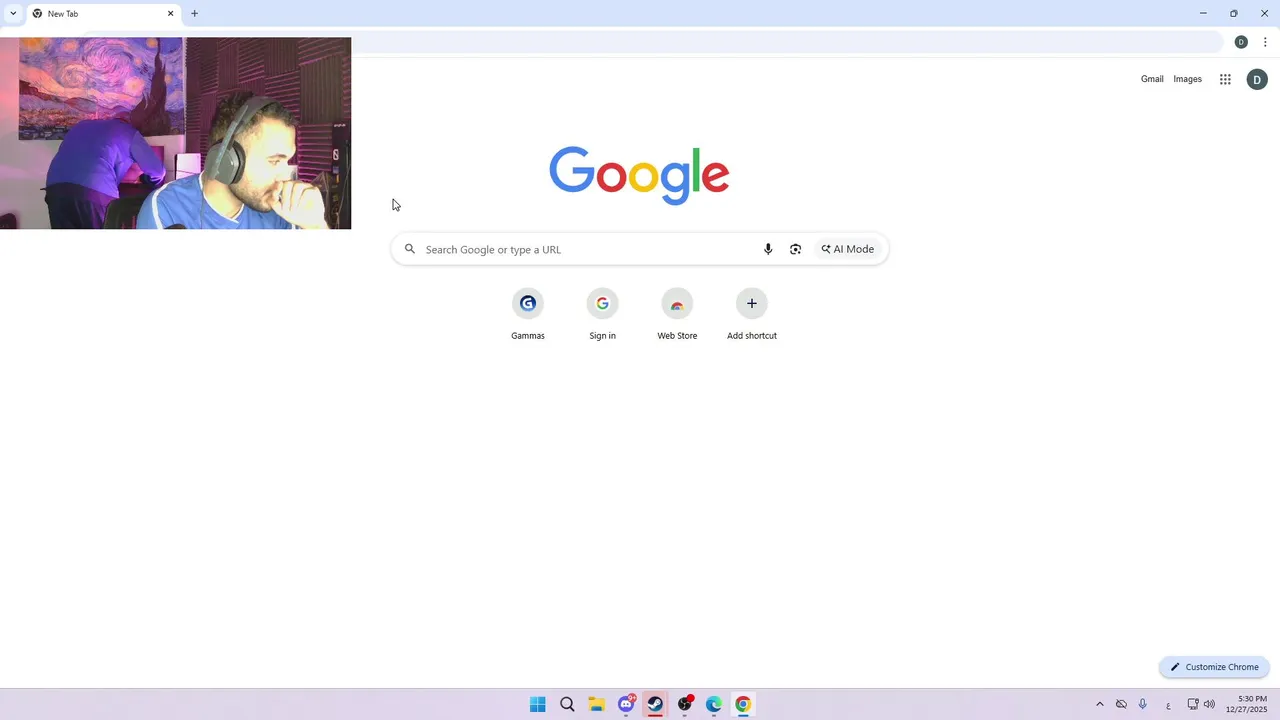1280x720 pixels.
Task: Open the taskbar clock and date
Action: 1246,704
